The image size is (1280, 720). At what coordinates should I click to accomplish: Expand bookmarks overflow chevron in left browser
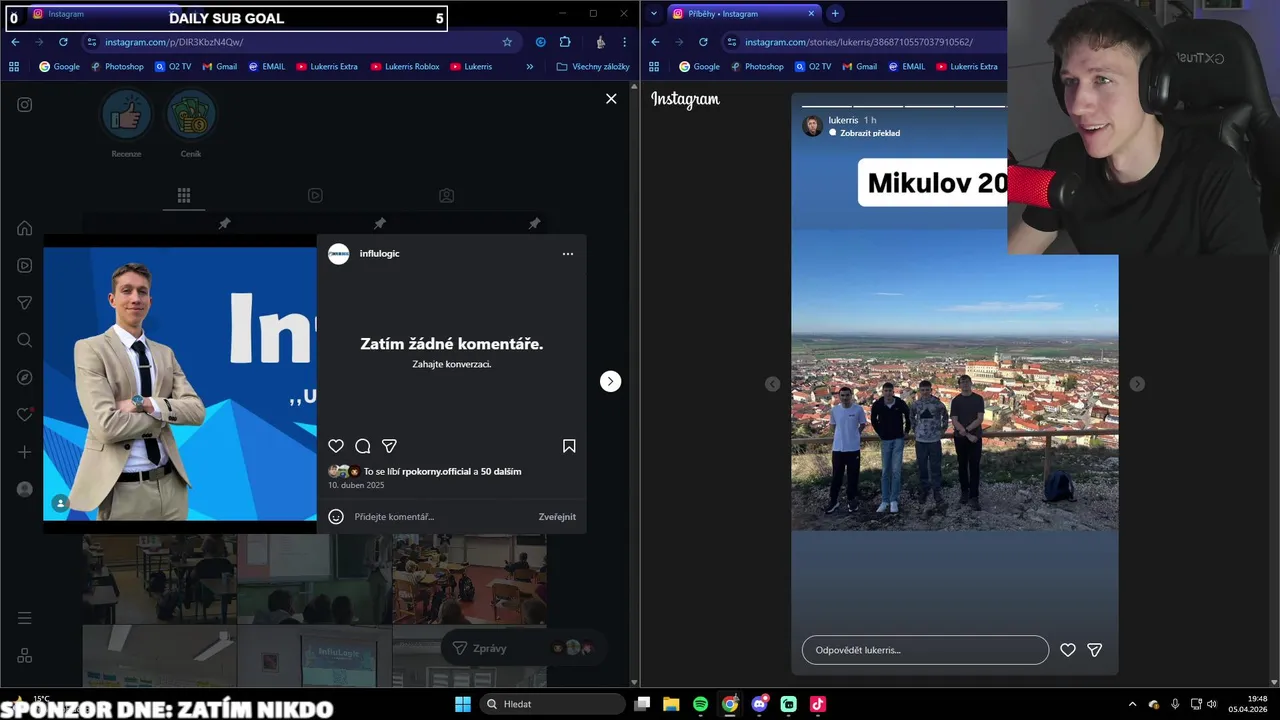[x=530, y=67]
